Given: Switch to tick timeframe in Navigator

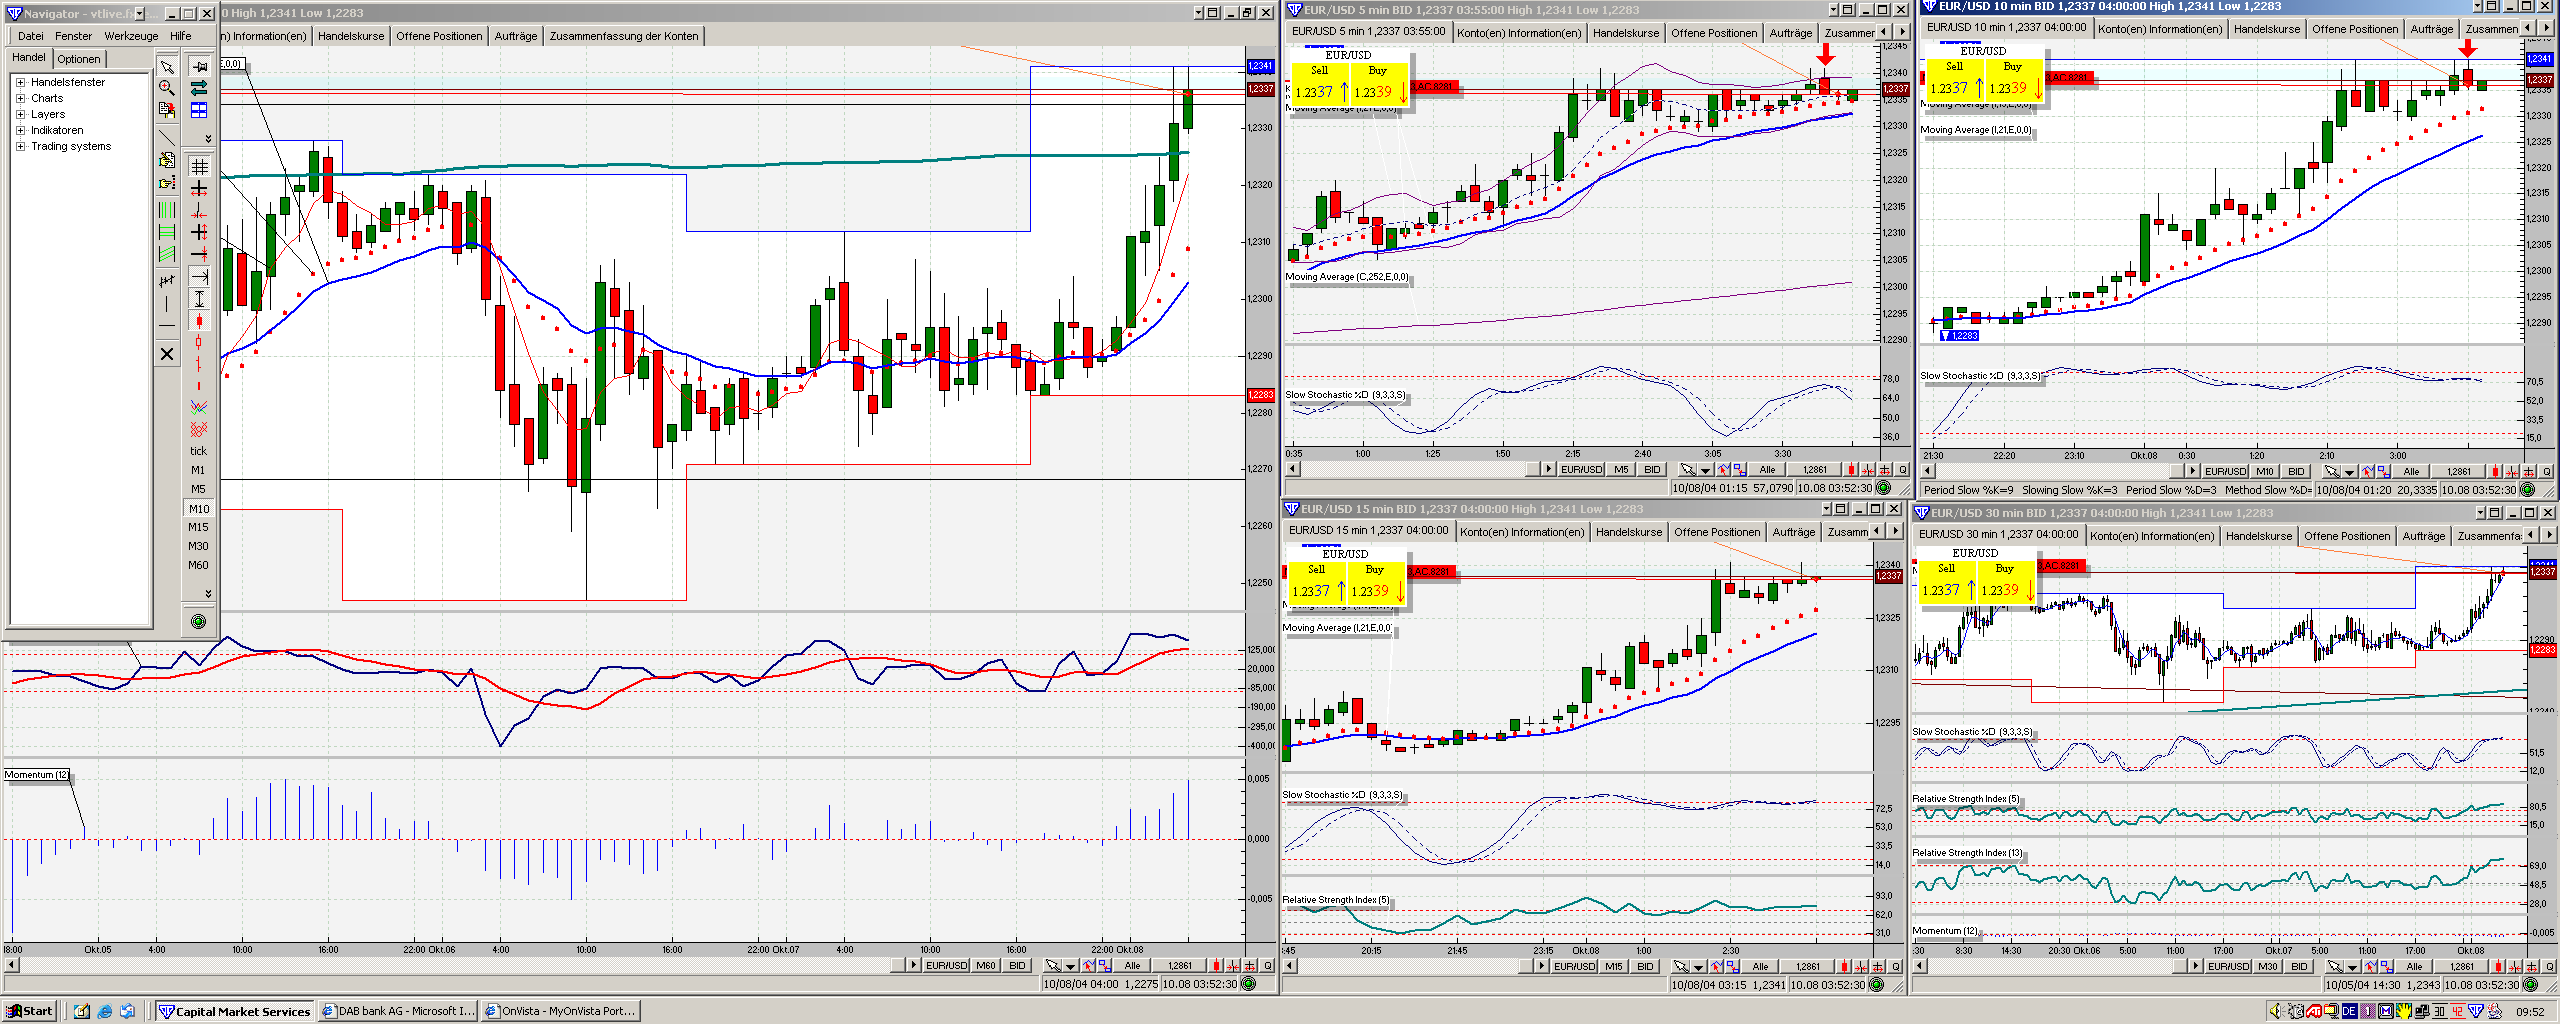Looking at the screenshot, I should 198,451.
